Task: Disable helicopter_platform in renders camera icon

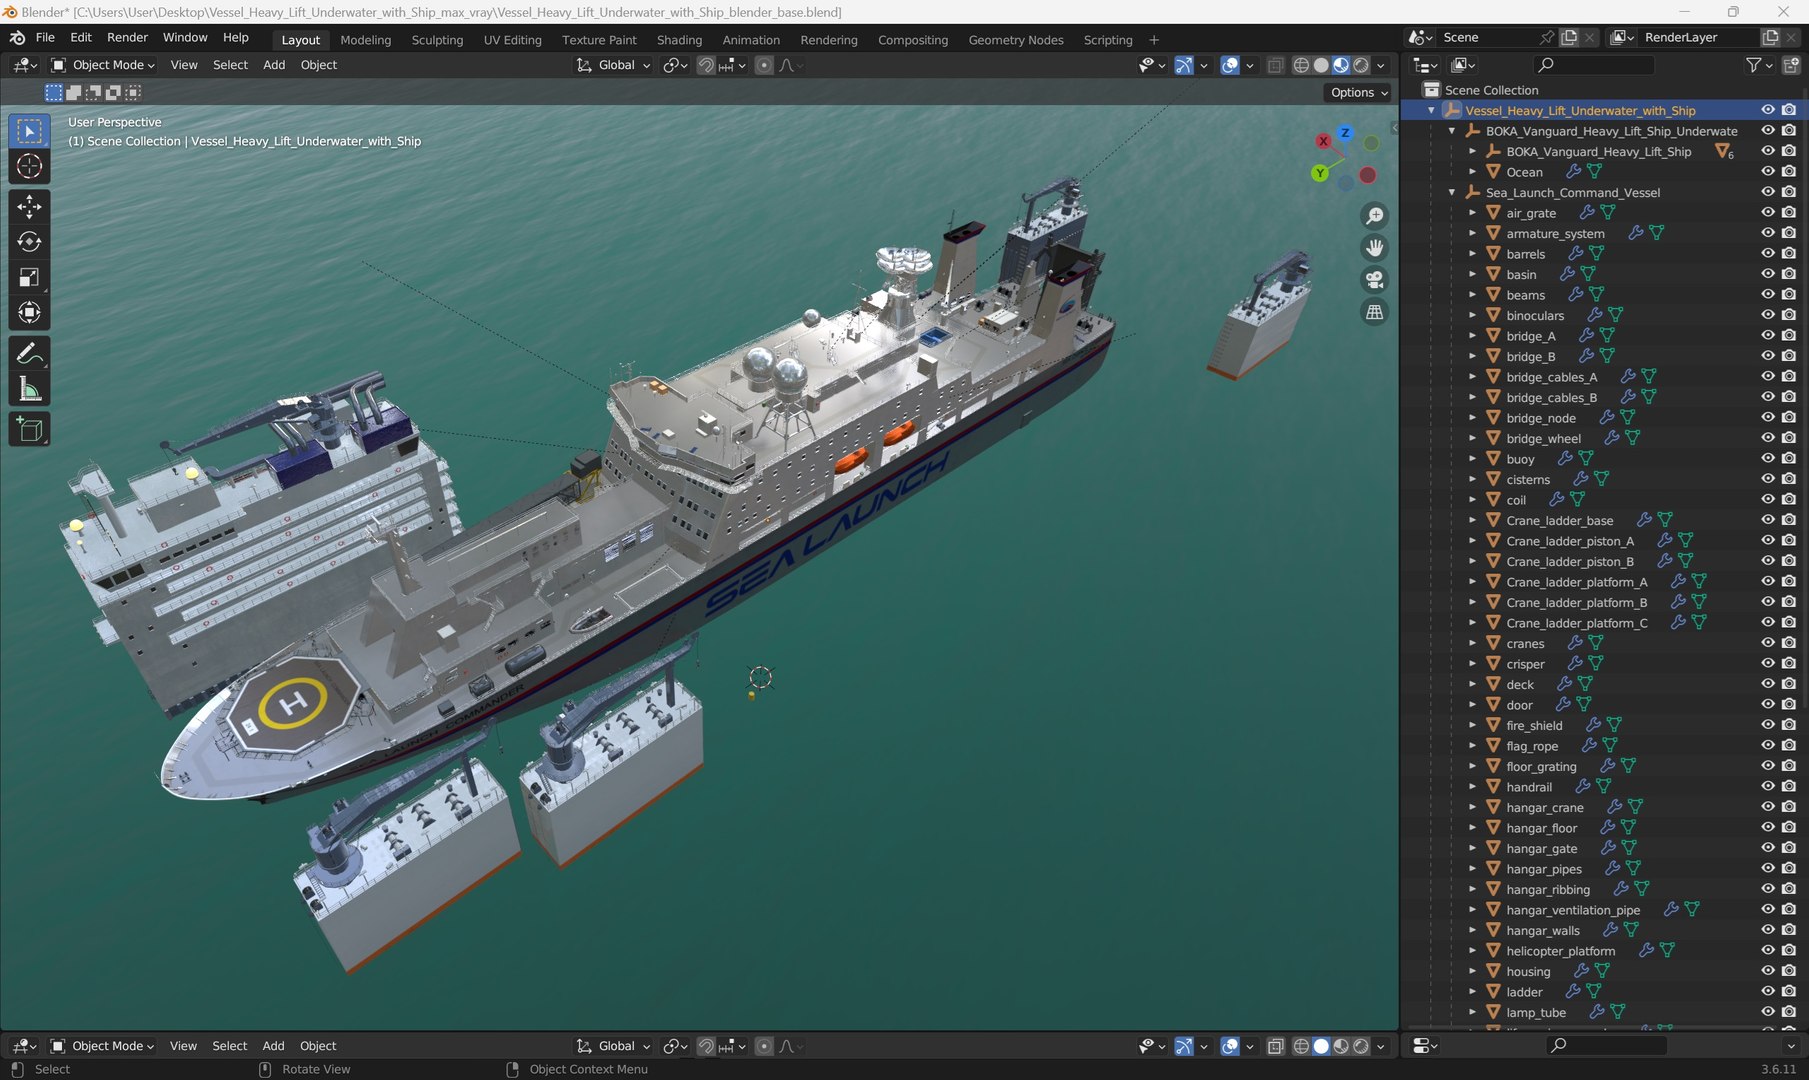Action: point(1789,950)
